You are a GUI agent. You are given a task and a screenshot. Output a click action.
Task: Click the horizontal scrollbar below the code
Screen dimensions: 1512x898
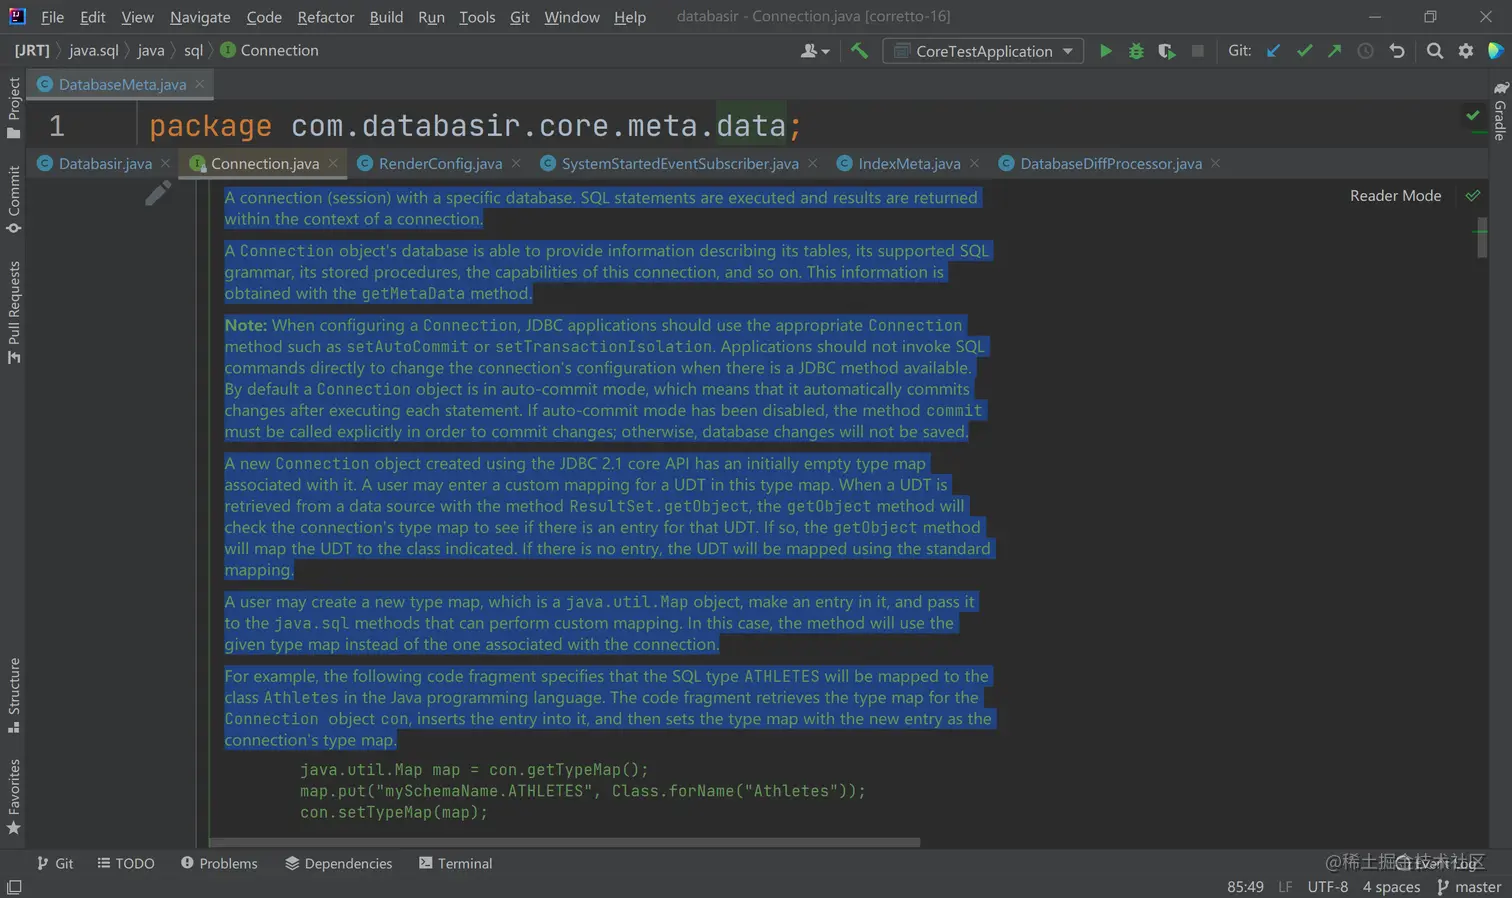(x=565, y=843)
